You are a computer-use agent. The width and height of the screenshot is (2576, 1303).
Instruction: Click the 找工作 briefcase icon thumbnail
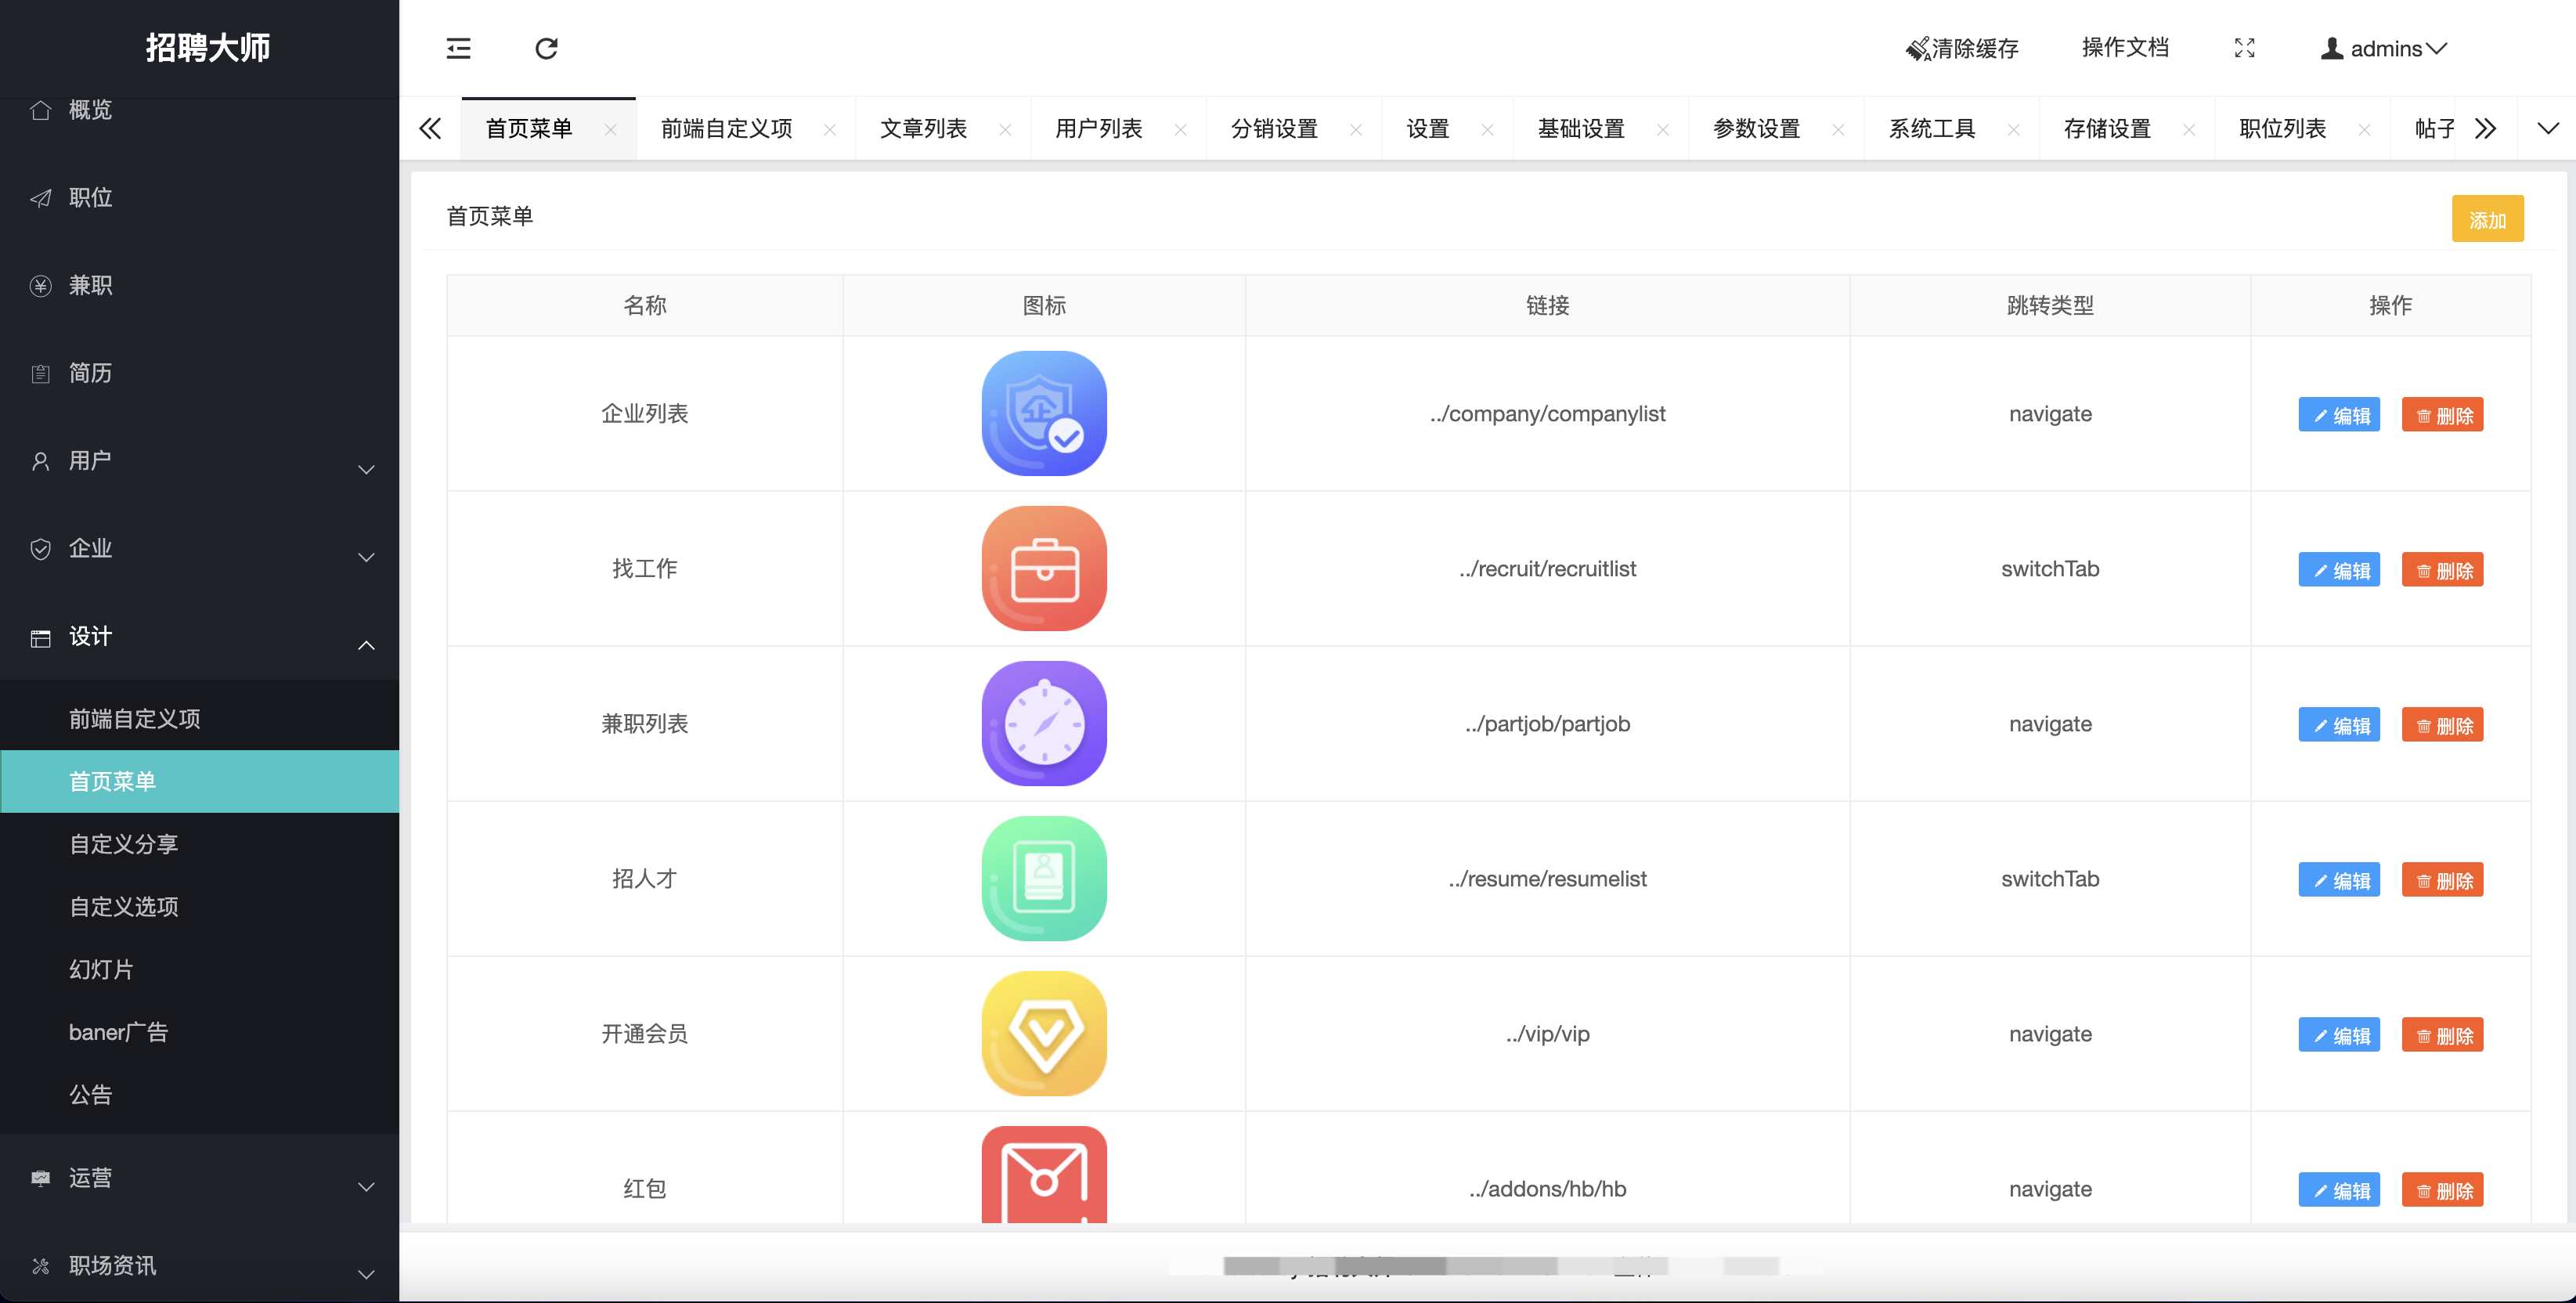point(1044,568)
